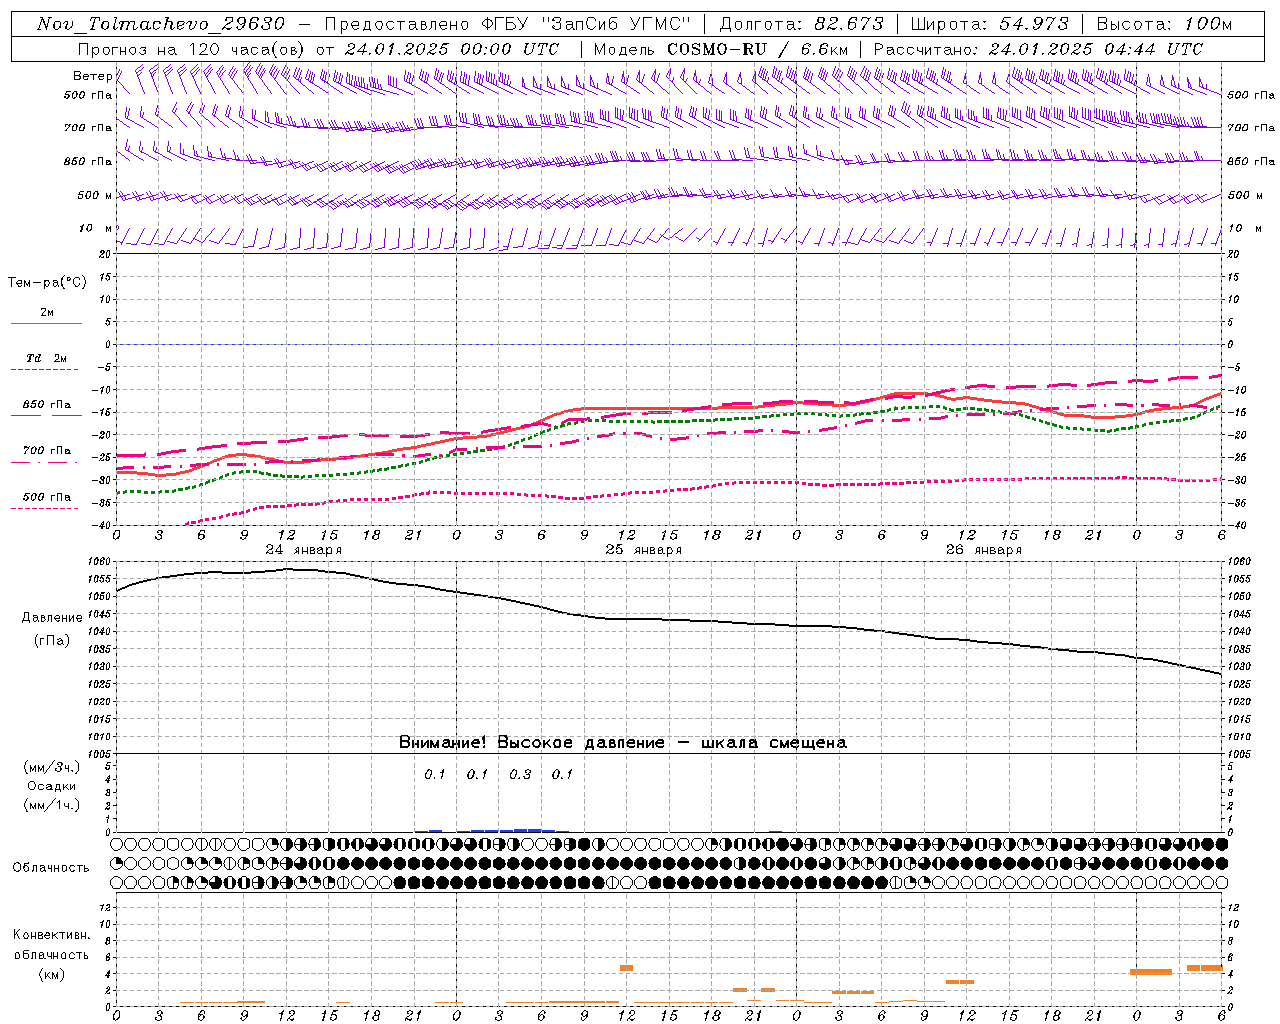Click the solid line sample under '2м'
The width and height of the screenshot is (1280, 1024).
tap(46, 324)
